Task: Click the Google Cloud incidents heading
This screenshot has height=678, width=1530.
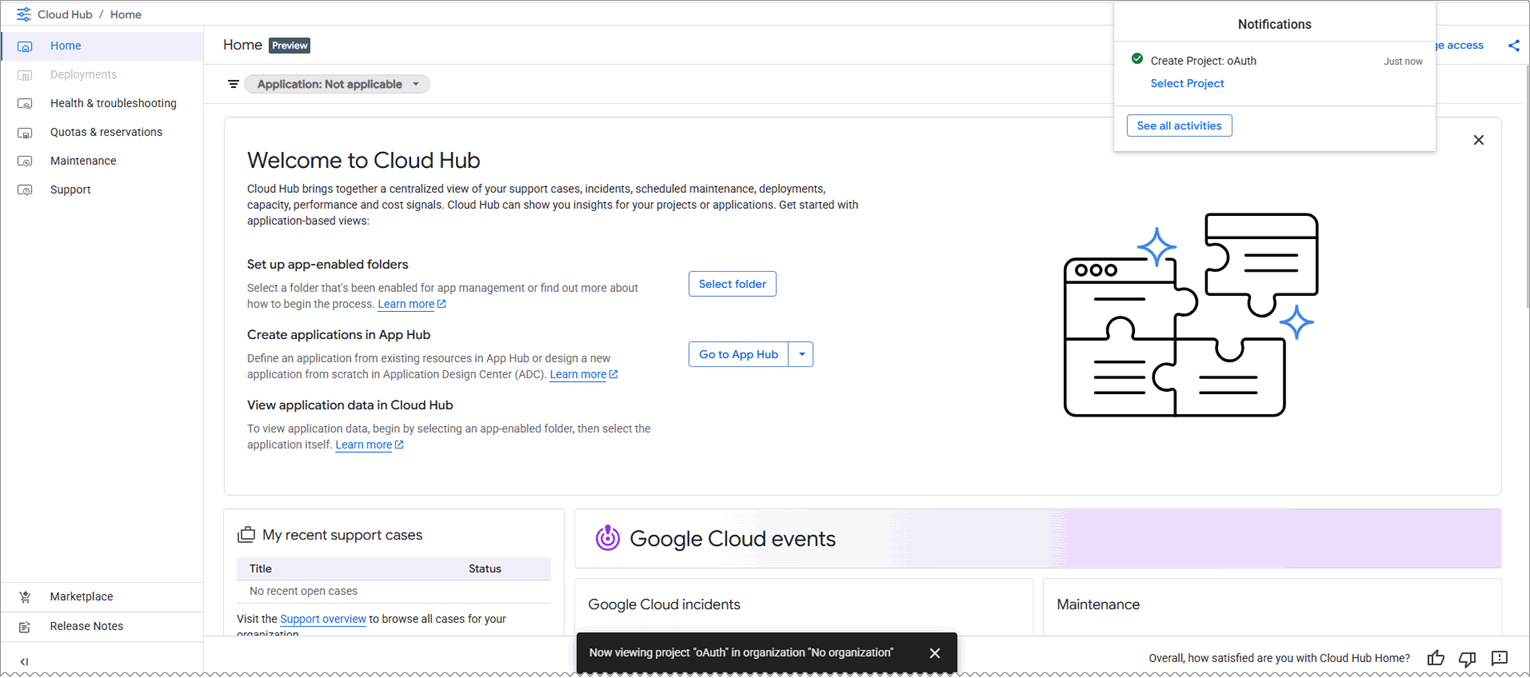Action: pyautogui.click(x=664, y=604)
